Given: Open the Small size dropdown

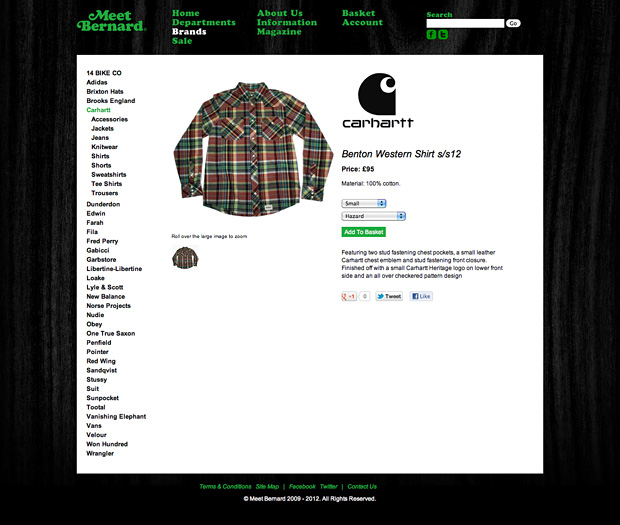Looking at the screenshot, I should click(x=364, y=203).
